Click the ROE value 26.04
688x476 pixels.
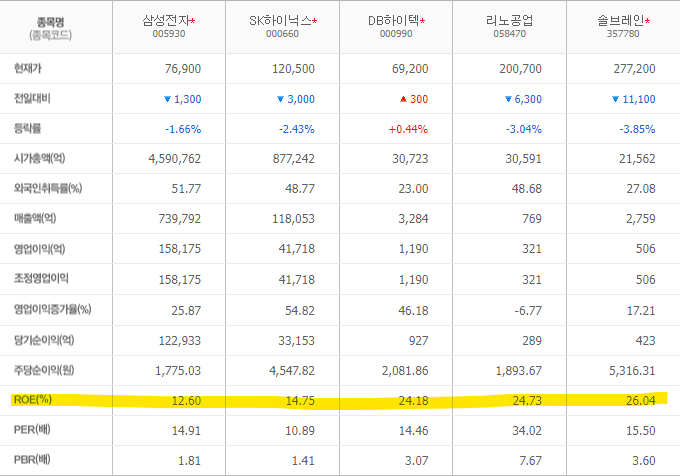point(641,401)
